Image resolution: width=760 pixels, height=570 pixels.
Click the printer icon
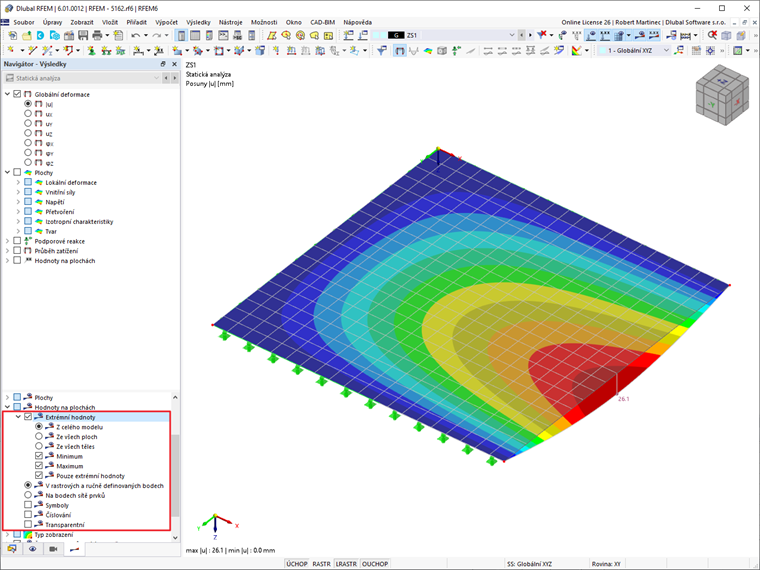coord(97,35)
